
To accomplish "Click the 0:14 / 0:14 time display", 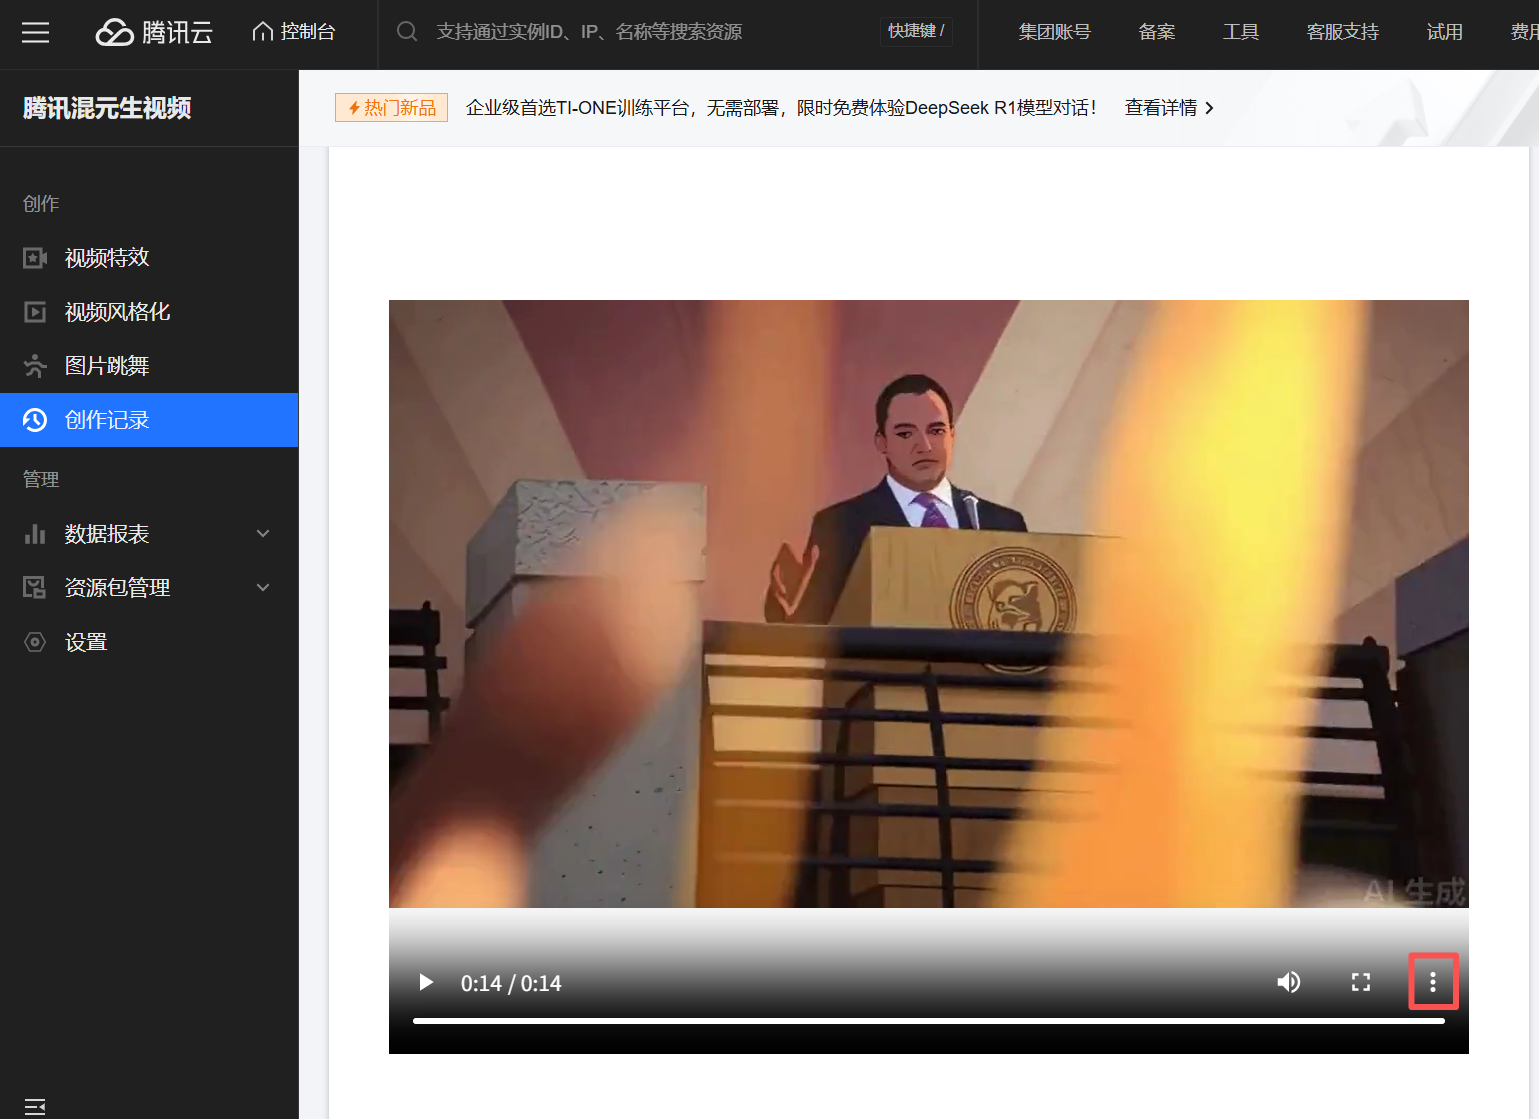I will pos(511,983).
